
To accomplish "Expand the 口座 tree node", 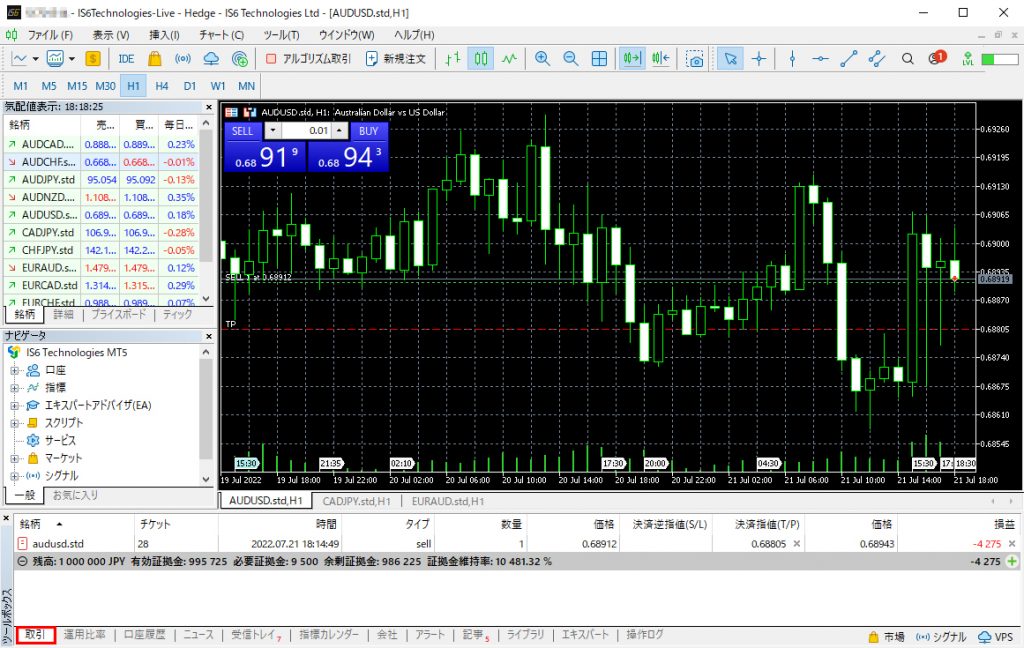I will point(14,370).
